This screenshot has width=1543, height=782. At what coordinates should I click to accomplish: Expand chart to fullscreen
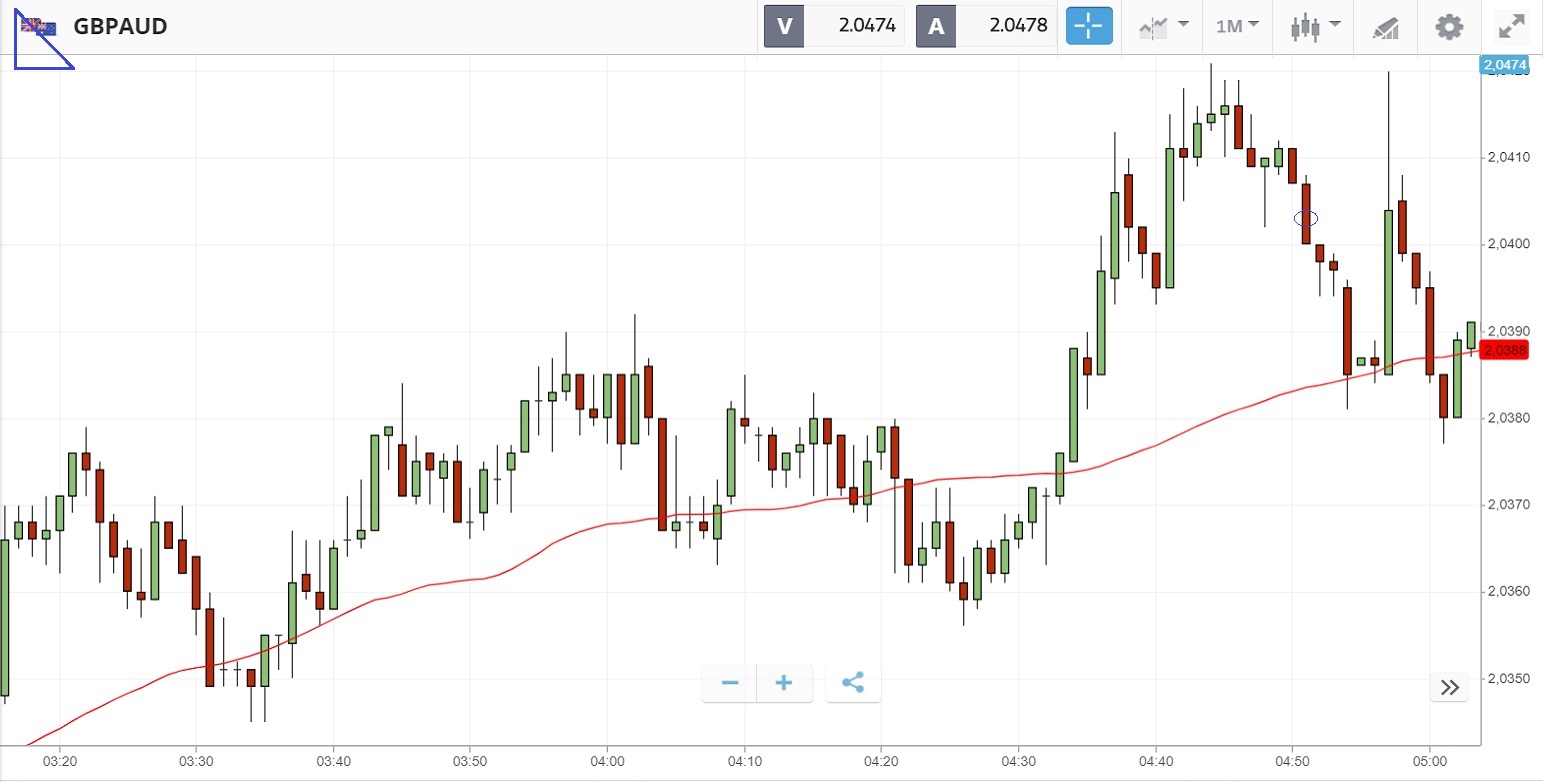click(1510, 26)
